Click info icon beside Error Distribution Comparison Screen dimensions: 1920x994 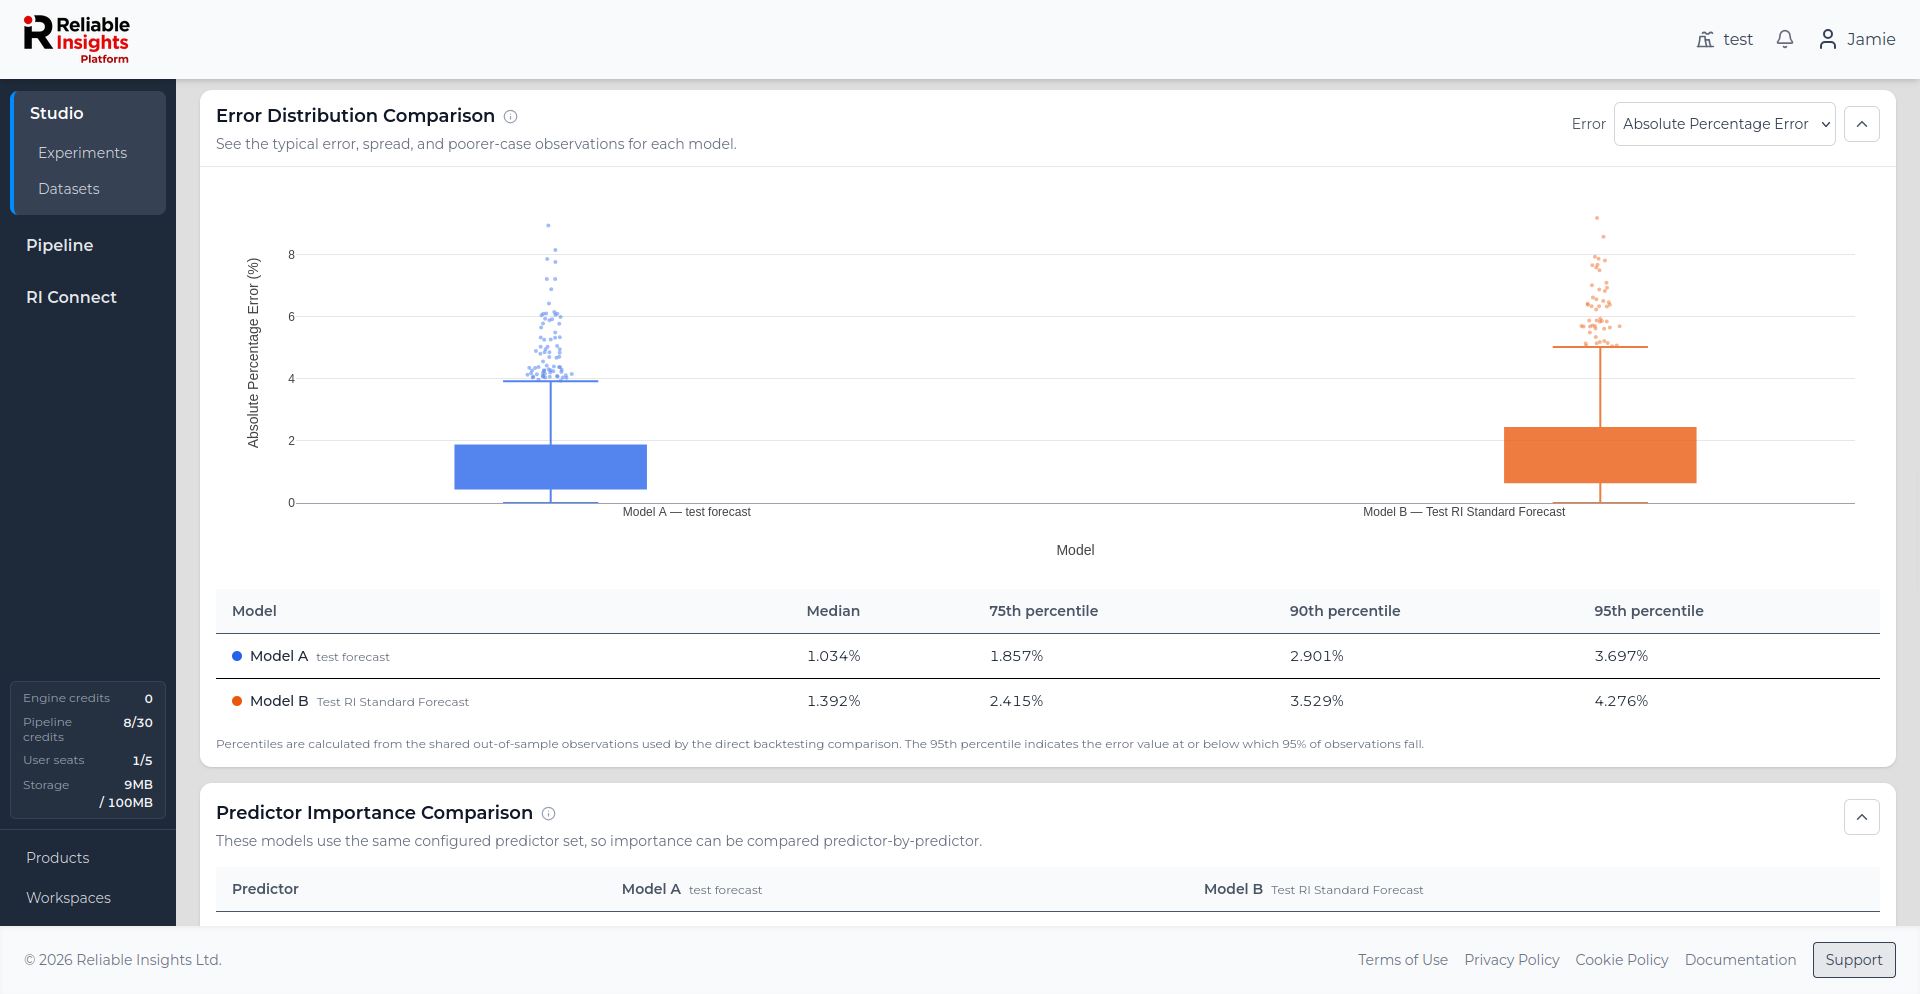pyautogui.click(x=510, y=116)
